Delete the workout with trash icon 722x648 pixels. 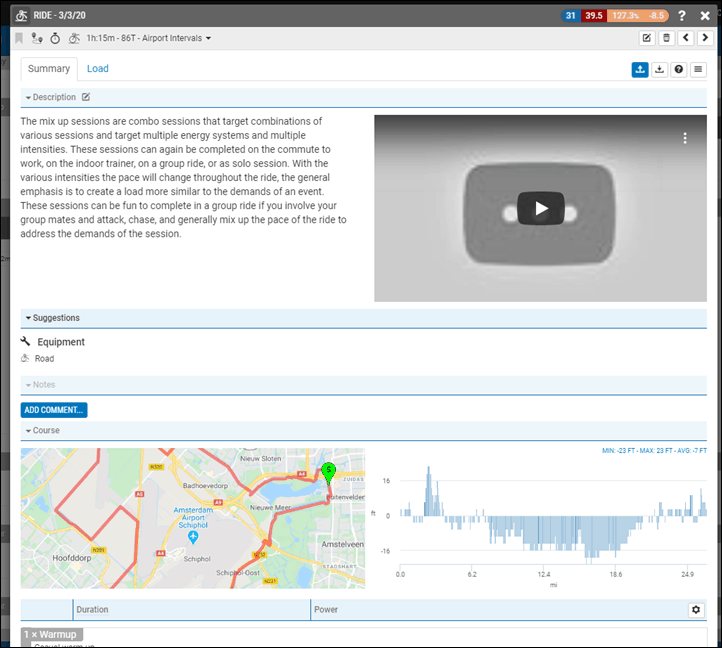666,38
